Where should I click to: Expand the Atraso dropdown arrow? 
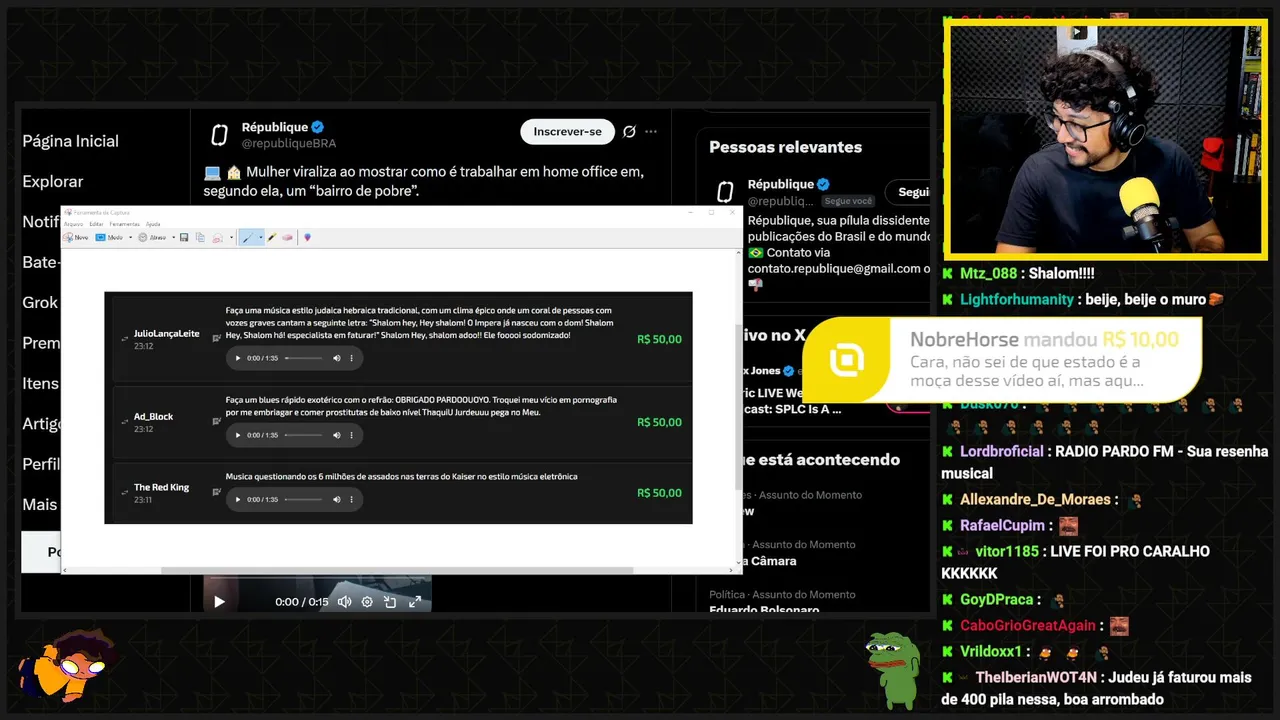(x=173, y=237)
